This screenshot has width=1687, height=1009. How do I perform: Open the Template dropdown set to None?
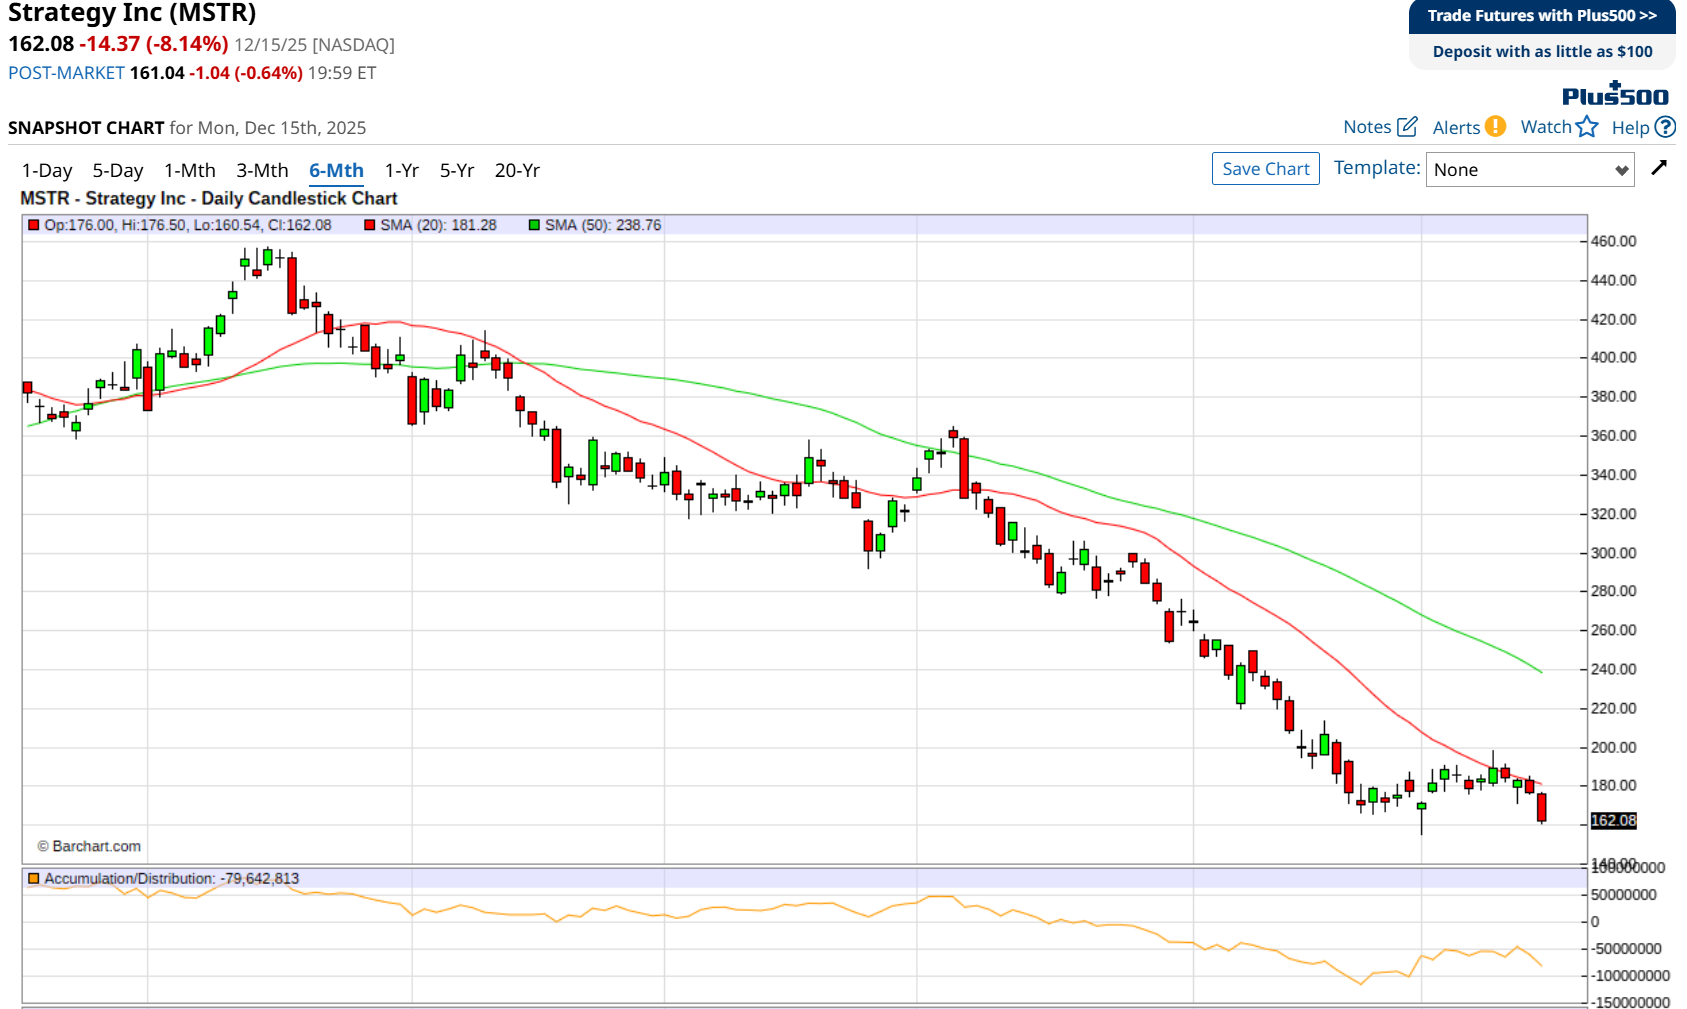[1529, 170]
